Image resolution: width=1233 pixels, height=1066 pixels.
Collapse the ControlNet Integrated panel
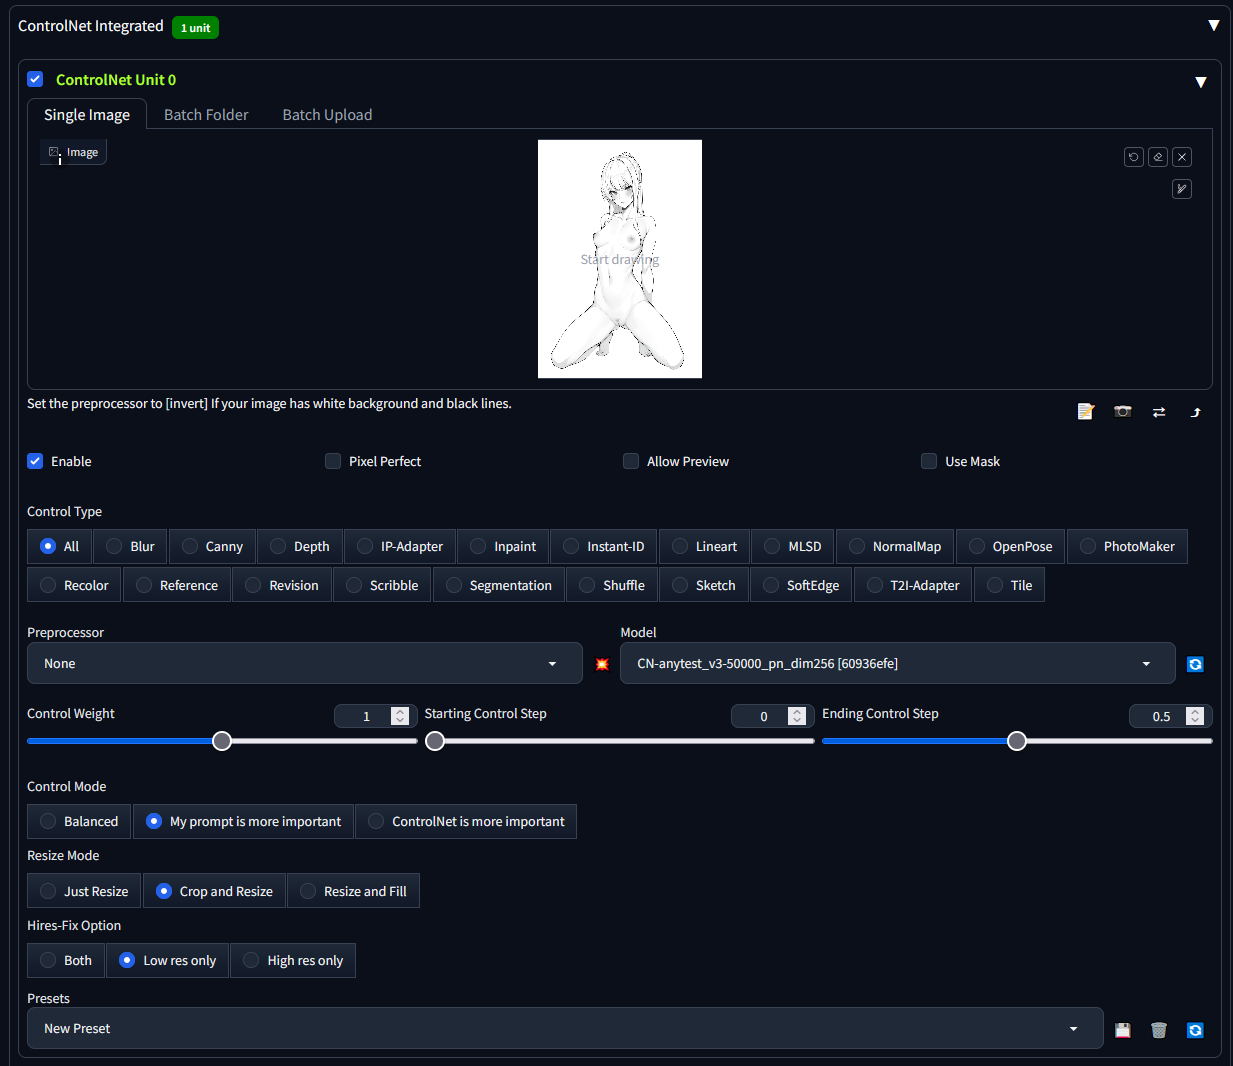[x=1213, y=26]
